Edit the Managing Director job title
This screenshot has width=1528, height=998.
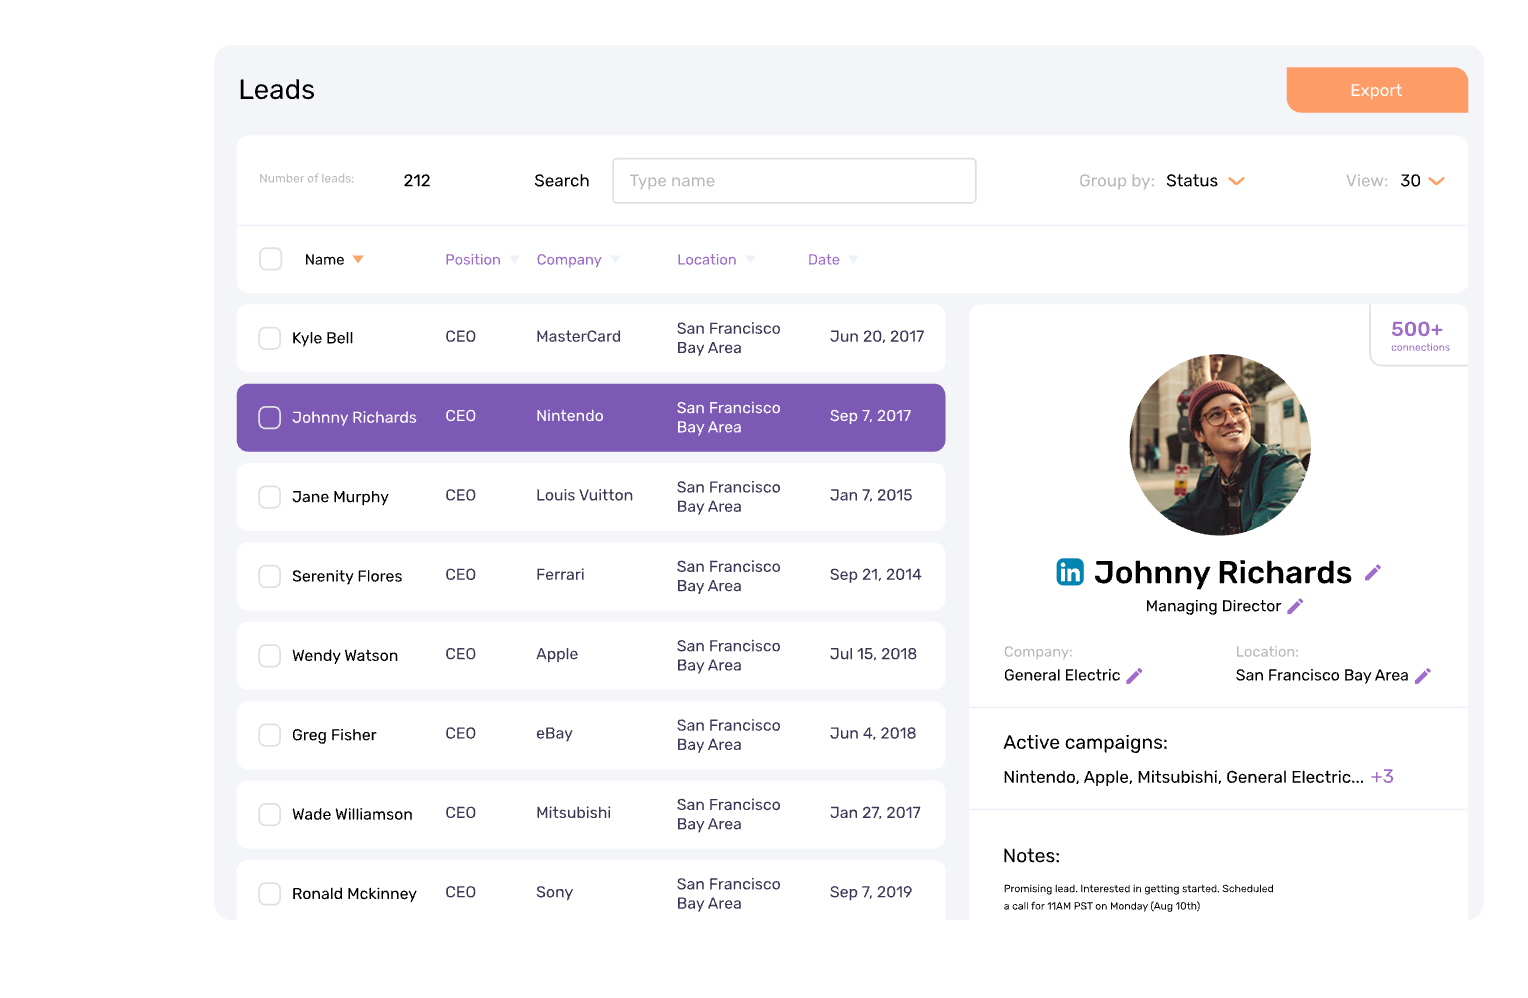click(x=1296, y=606)
